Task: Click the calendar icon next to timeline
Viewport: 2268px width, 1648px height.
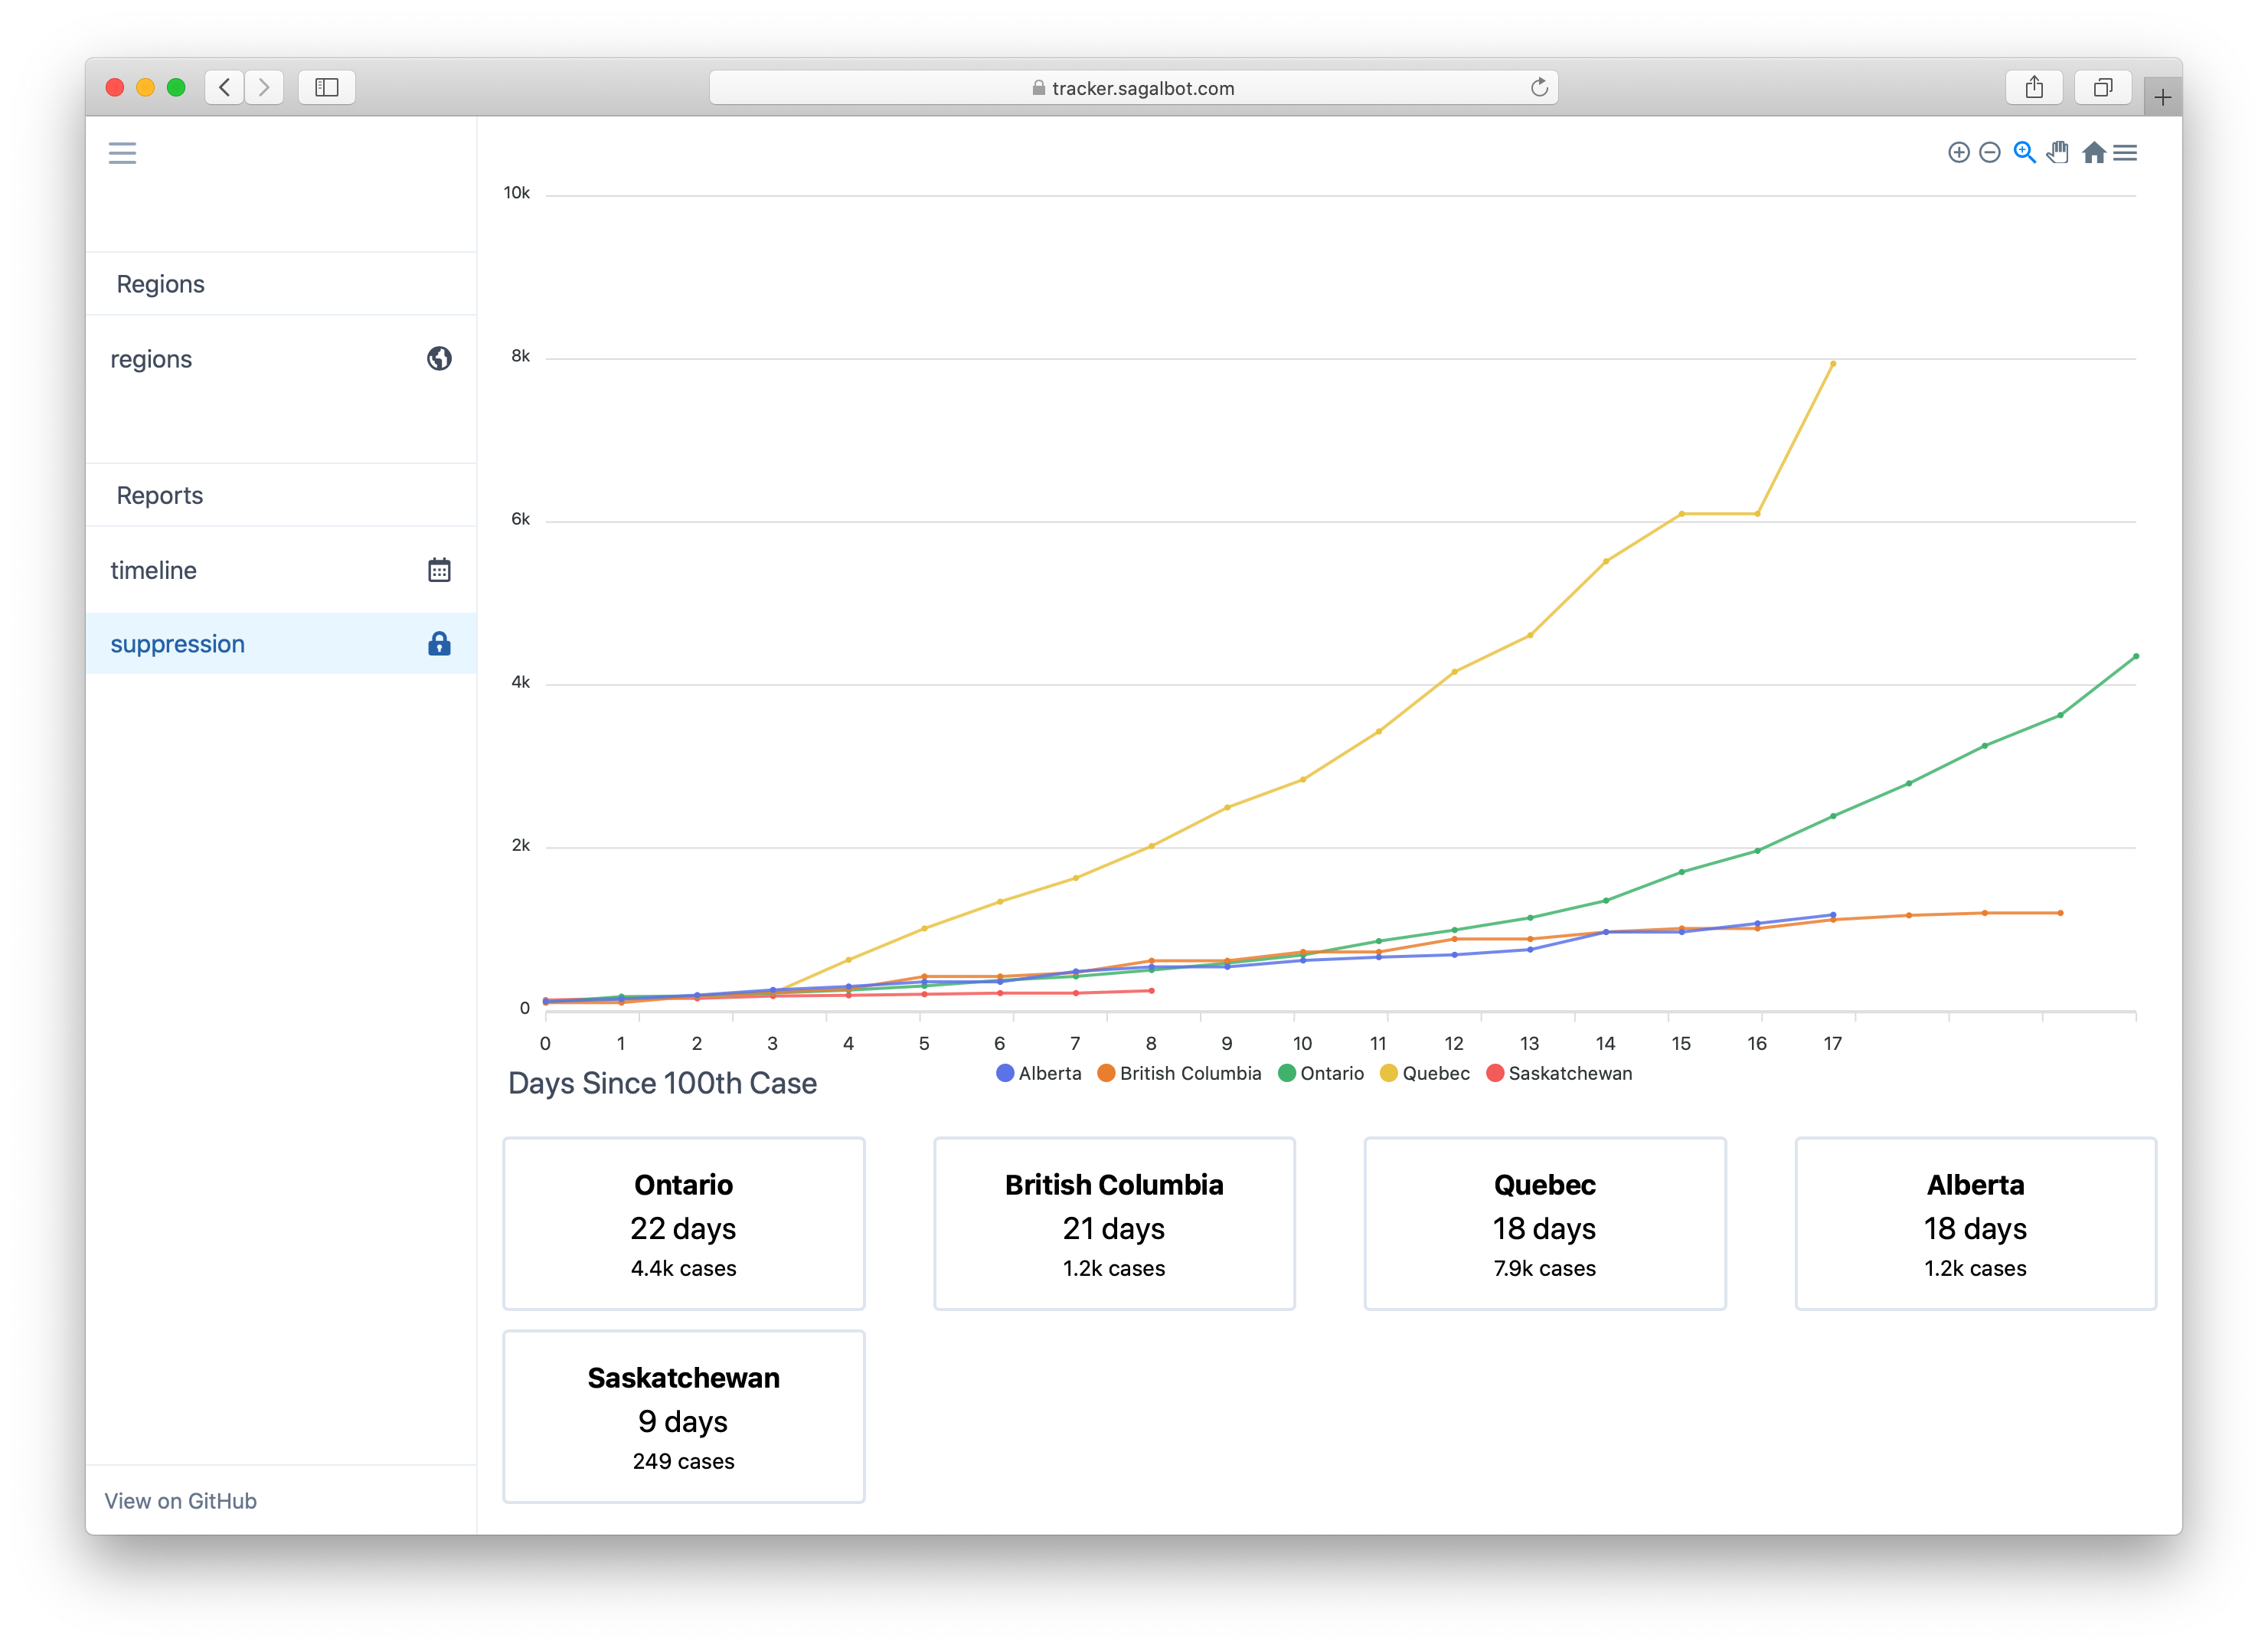Action: point(440,569)
